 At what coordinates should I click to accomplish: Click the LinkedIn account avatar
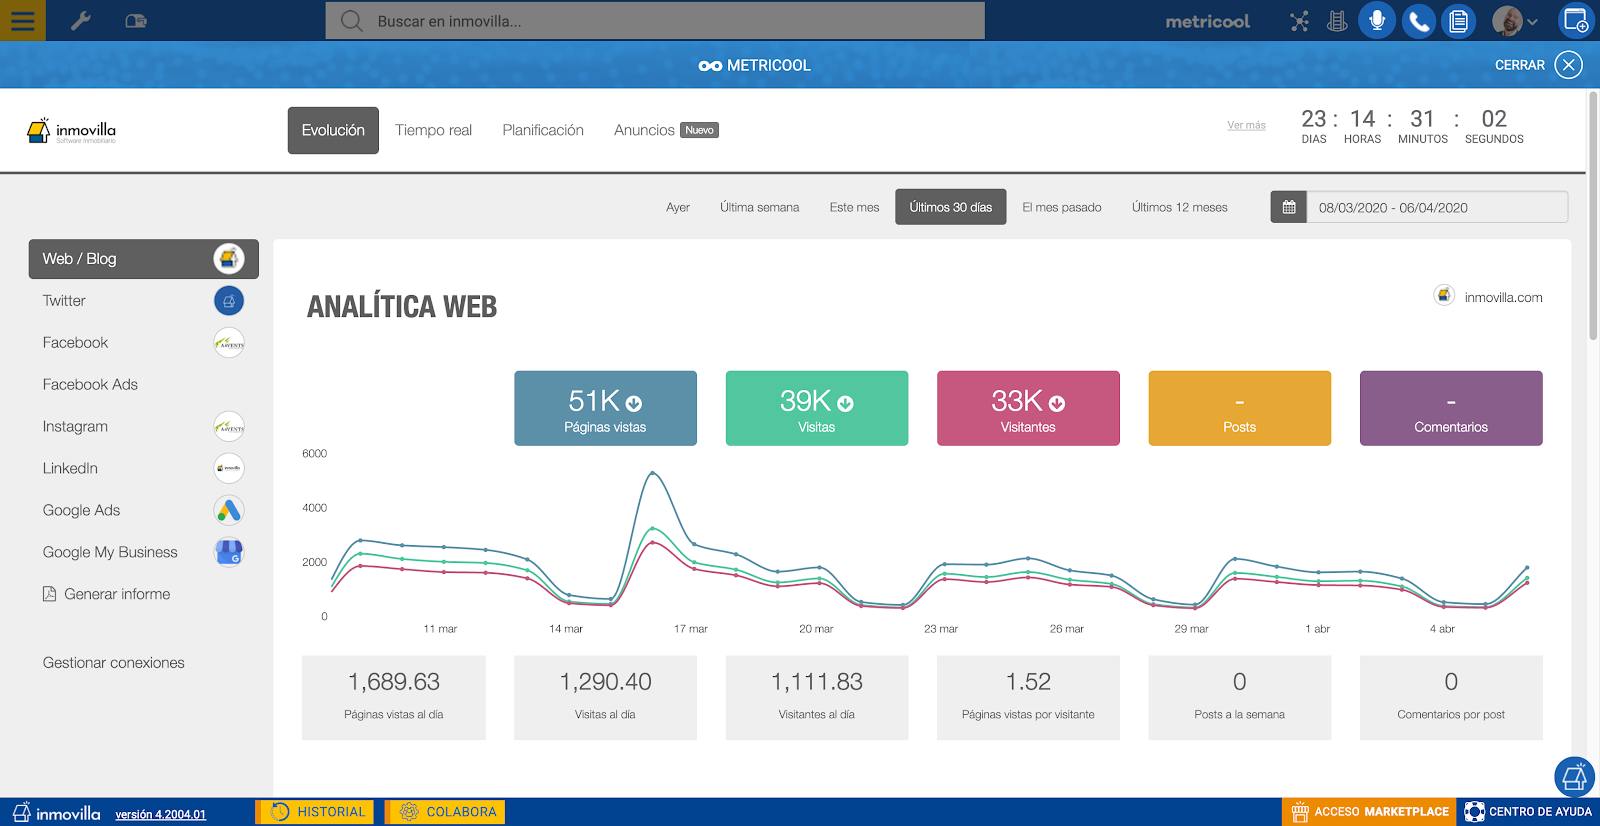pyautogui.click(x=229, y=468)
